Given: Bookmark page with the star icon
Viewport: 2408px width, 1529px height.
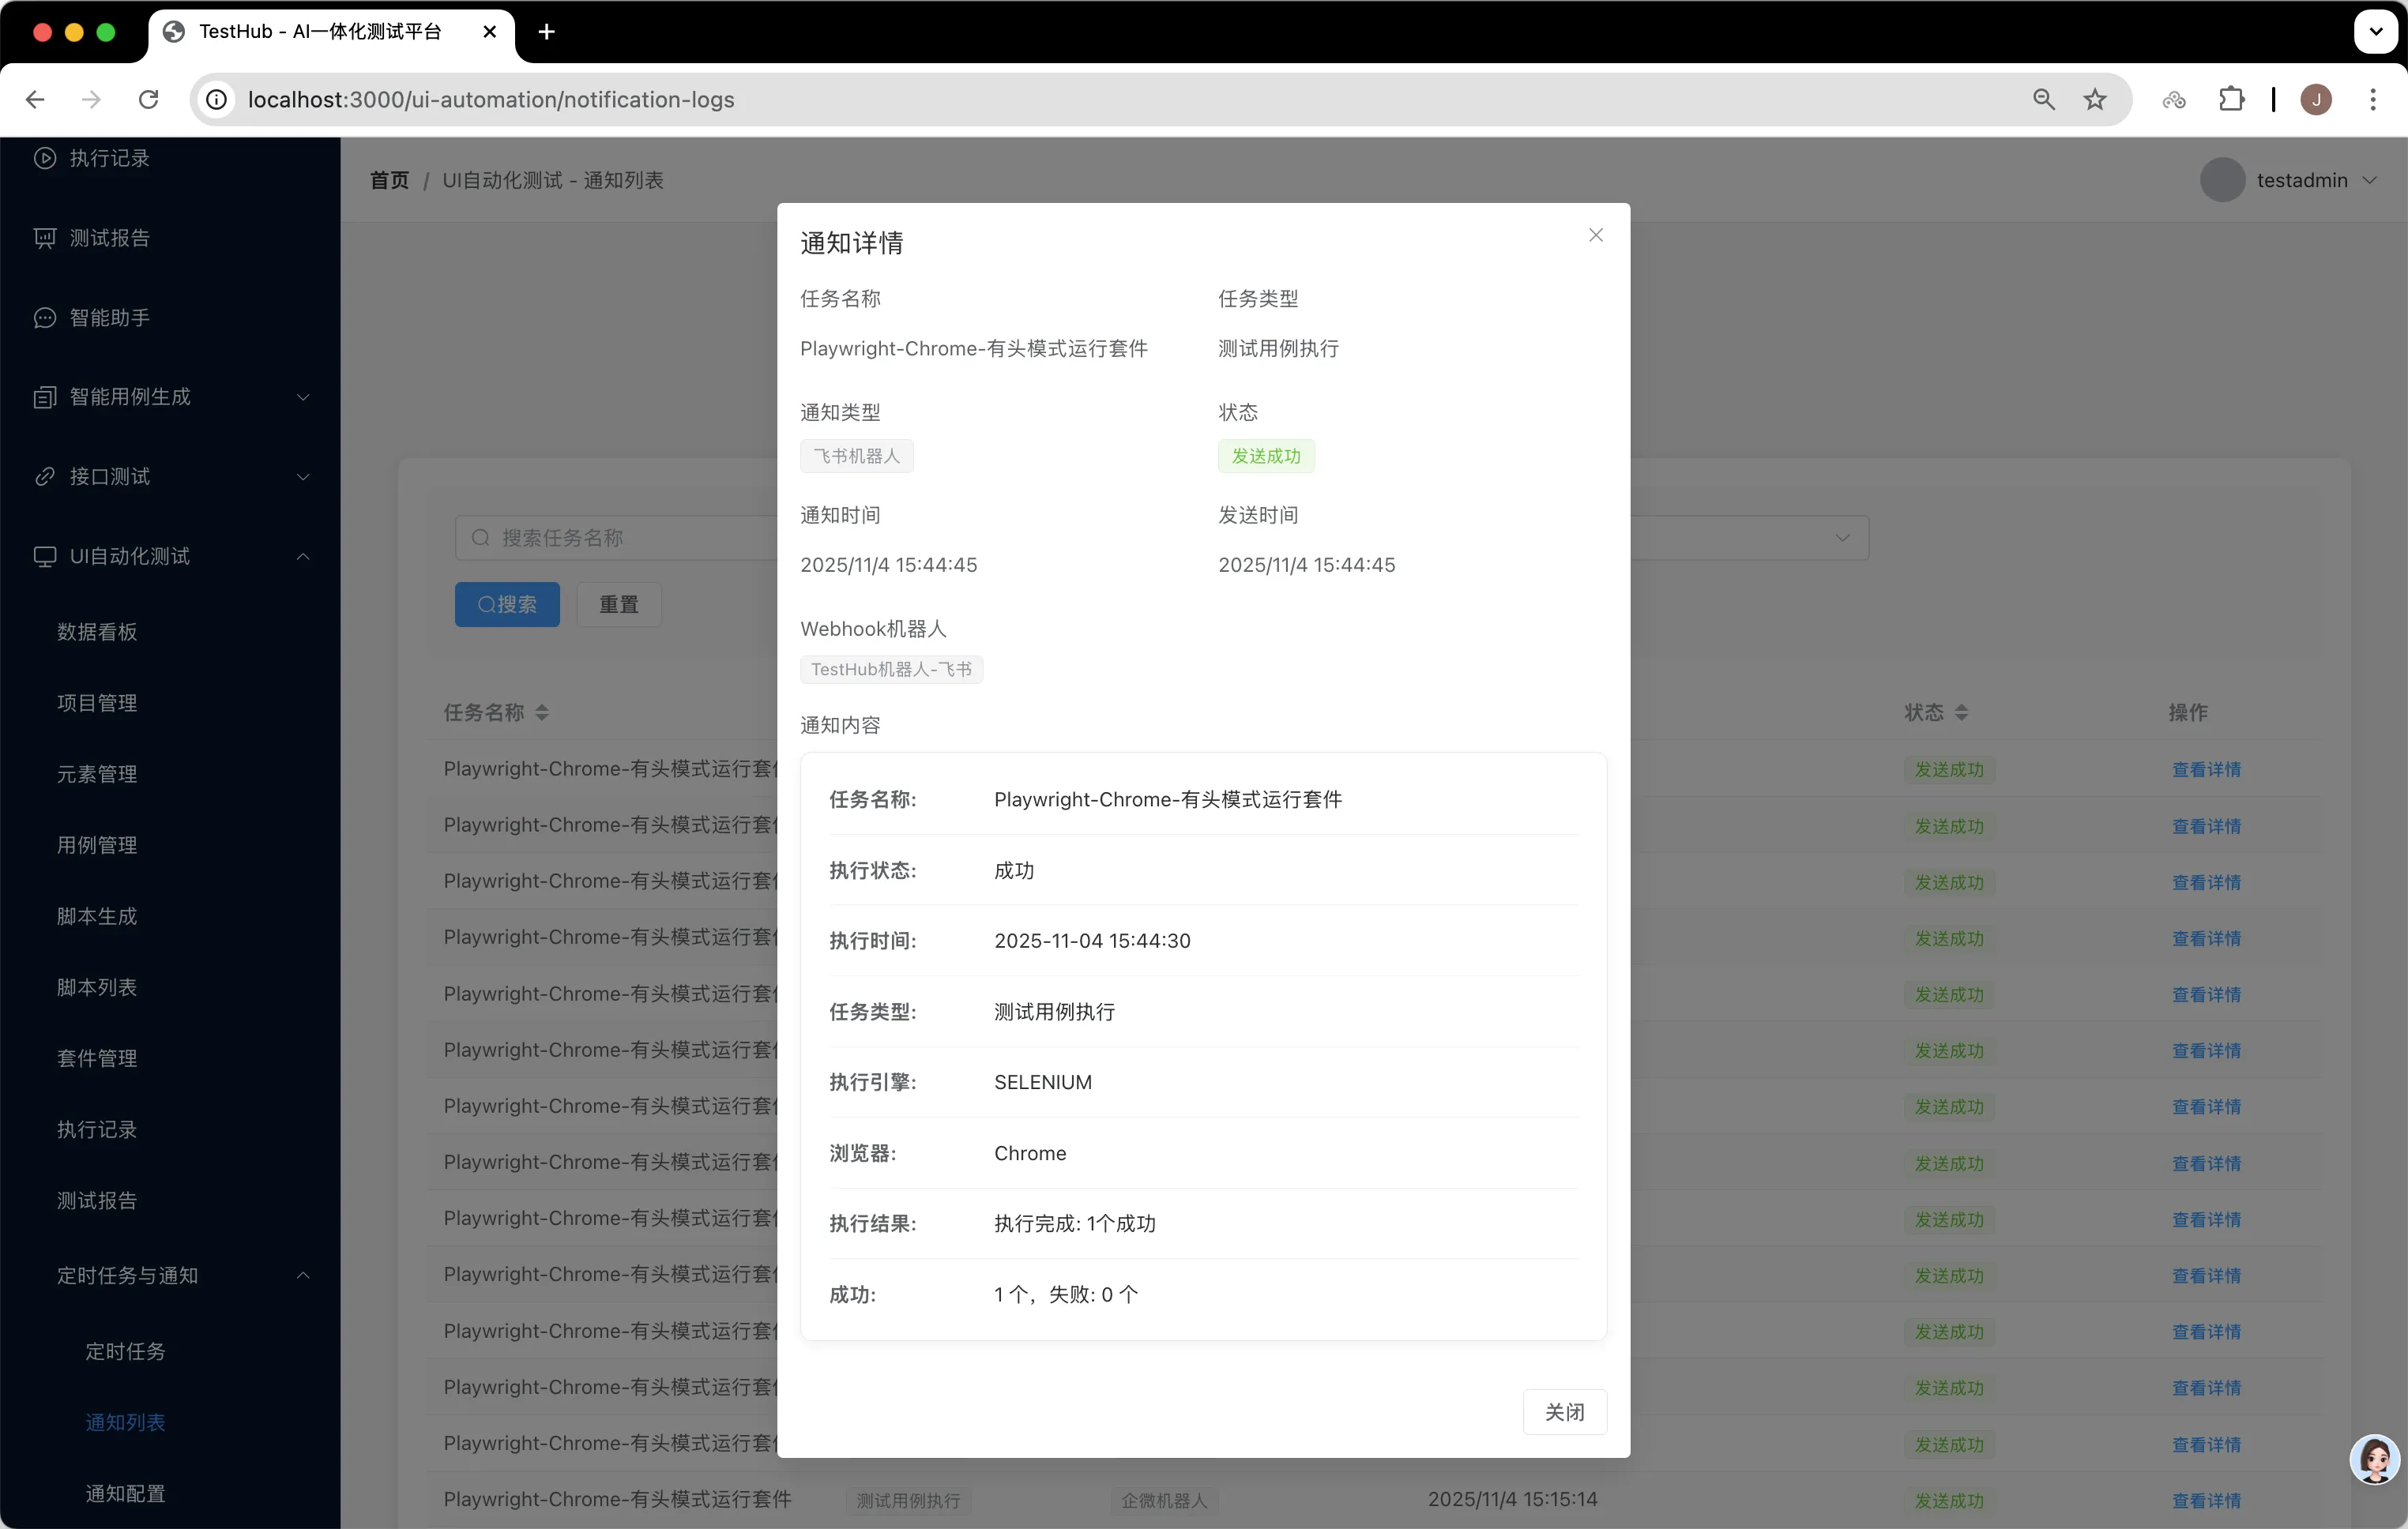Looking at the screenshot, I should [x=2094, y=100].
